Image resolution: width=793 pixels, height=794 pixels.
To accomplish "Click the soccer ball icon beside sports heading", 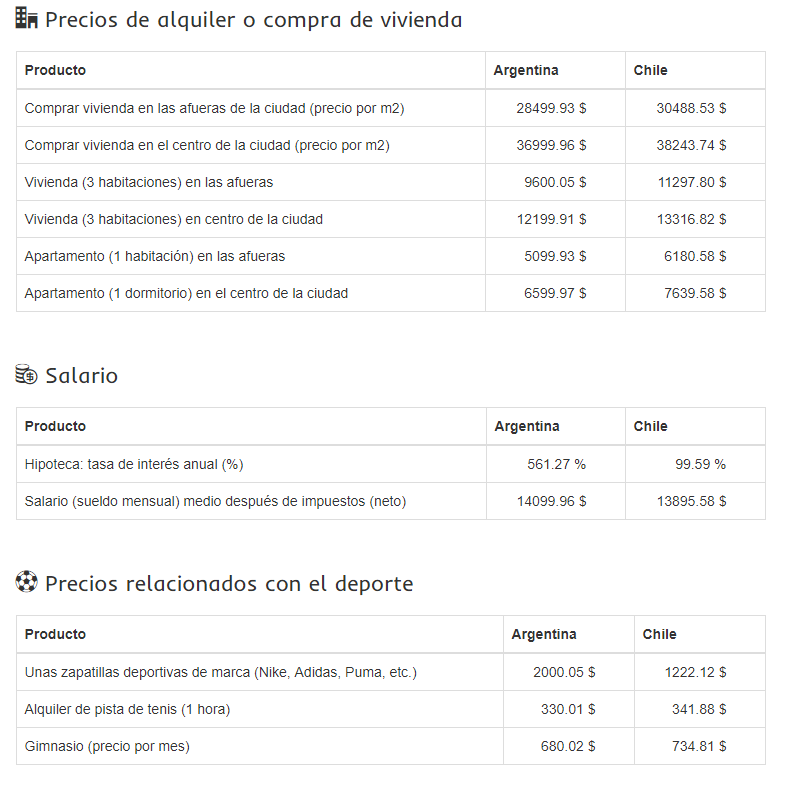I will 27,582.
